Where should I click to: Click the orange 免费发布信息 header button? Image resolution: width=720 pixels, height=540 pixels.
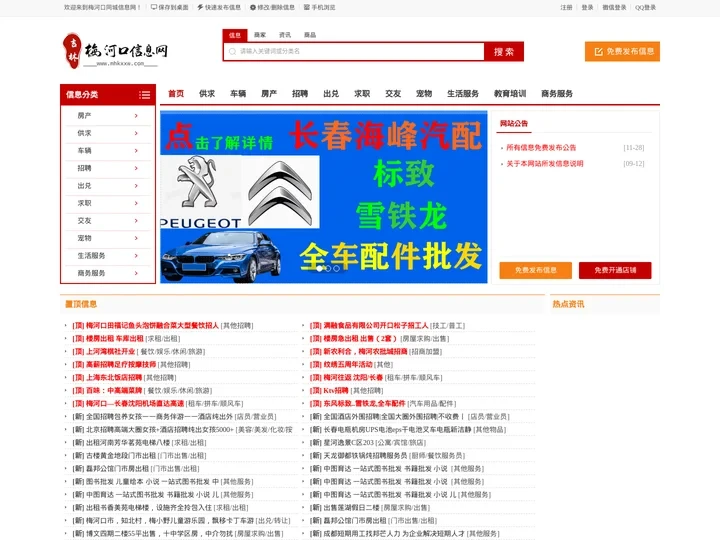click(622, 51)
